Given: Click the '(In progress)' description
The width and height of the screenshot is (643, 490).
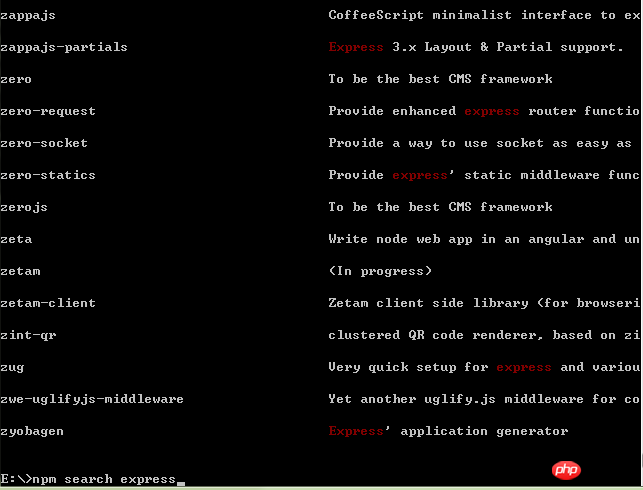Looking at the screenshot, I should pyautogui.click(x=380, y=271).
